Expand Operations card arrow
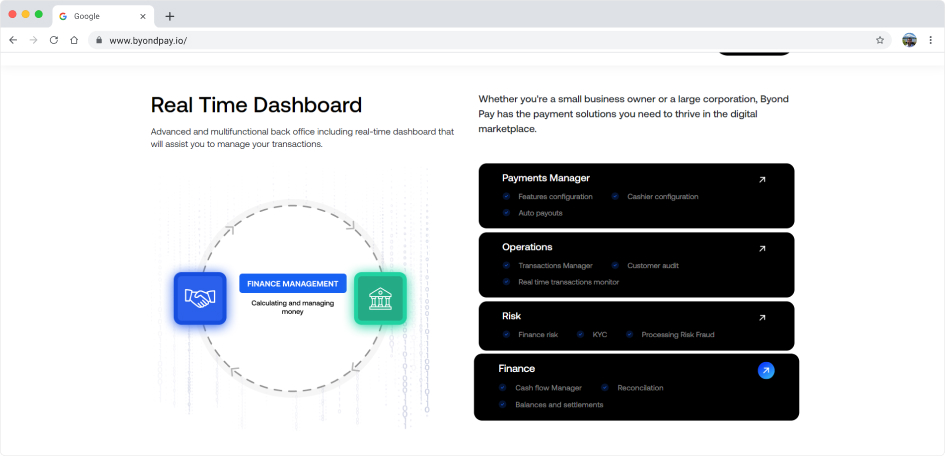 click(x=762, y=248)
